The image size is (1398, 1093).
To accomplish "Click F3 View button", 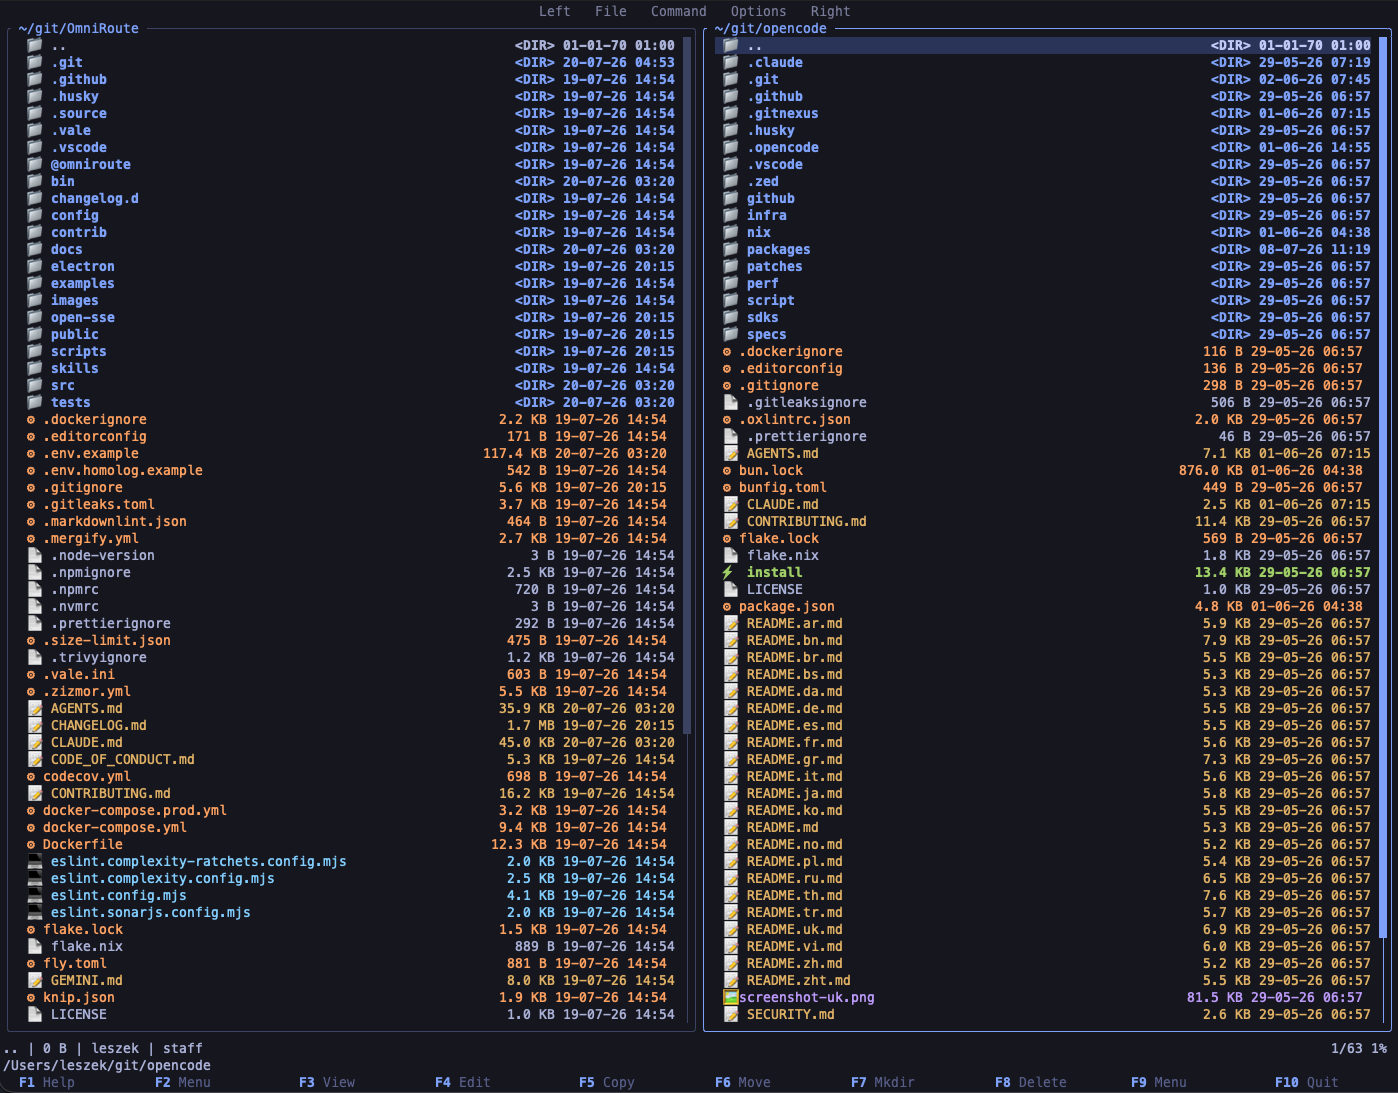I will [x=327, y=1082].
